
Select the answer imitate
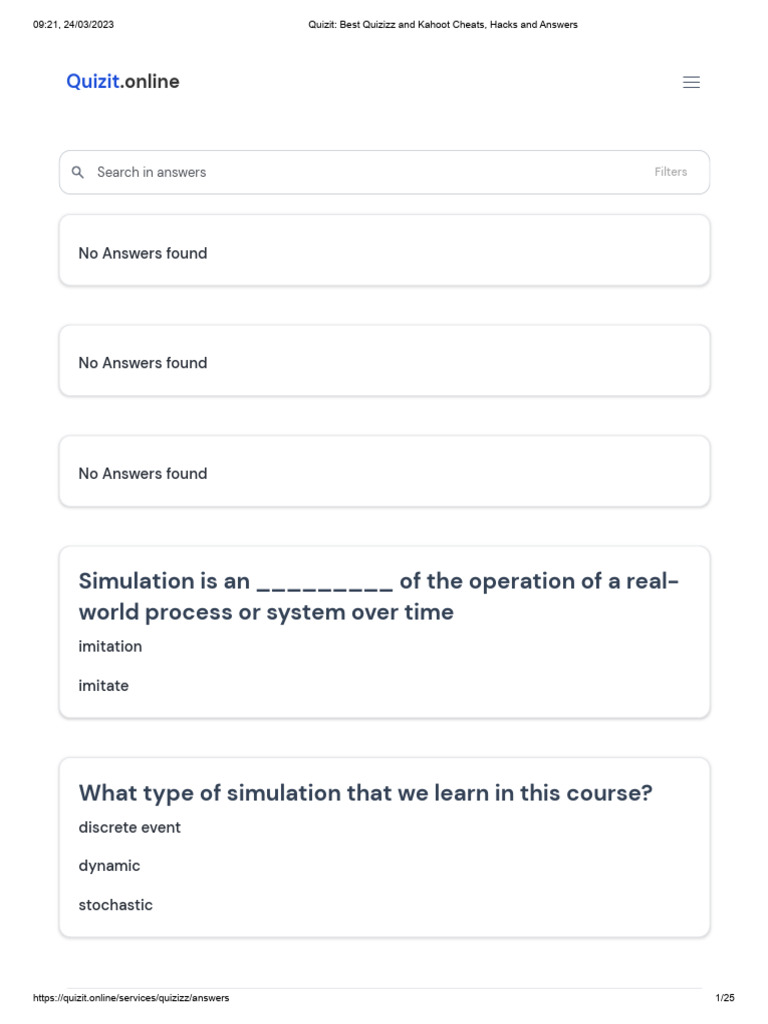coord(104,686)
